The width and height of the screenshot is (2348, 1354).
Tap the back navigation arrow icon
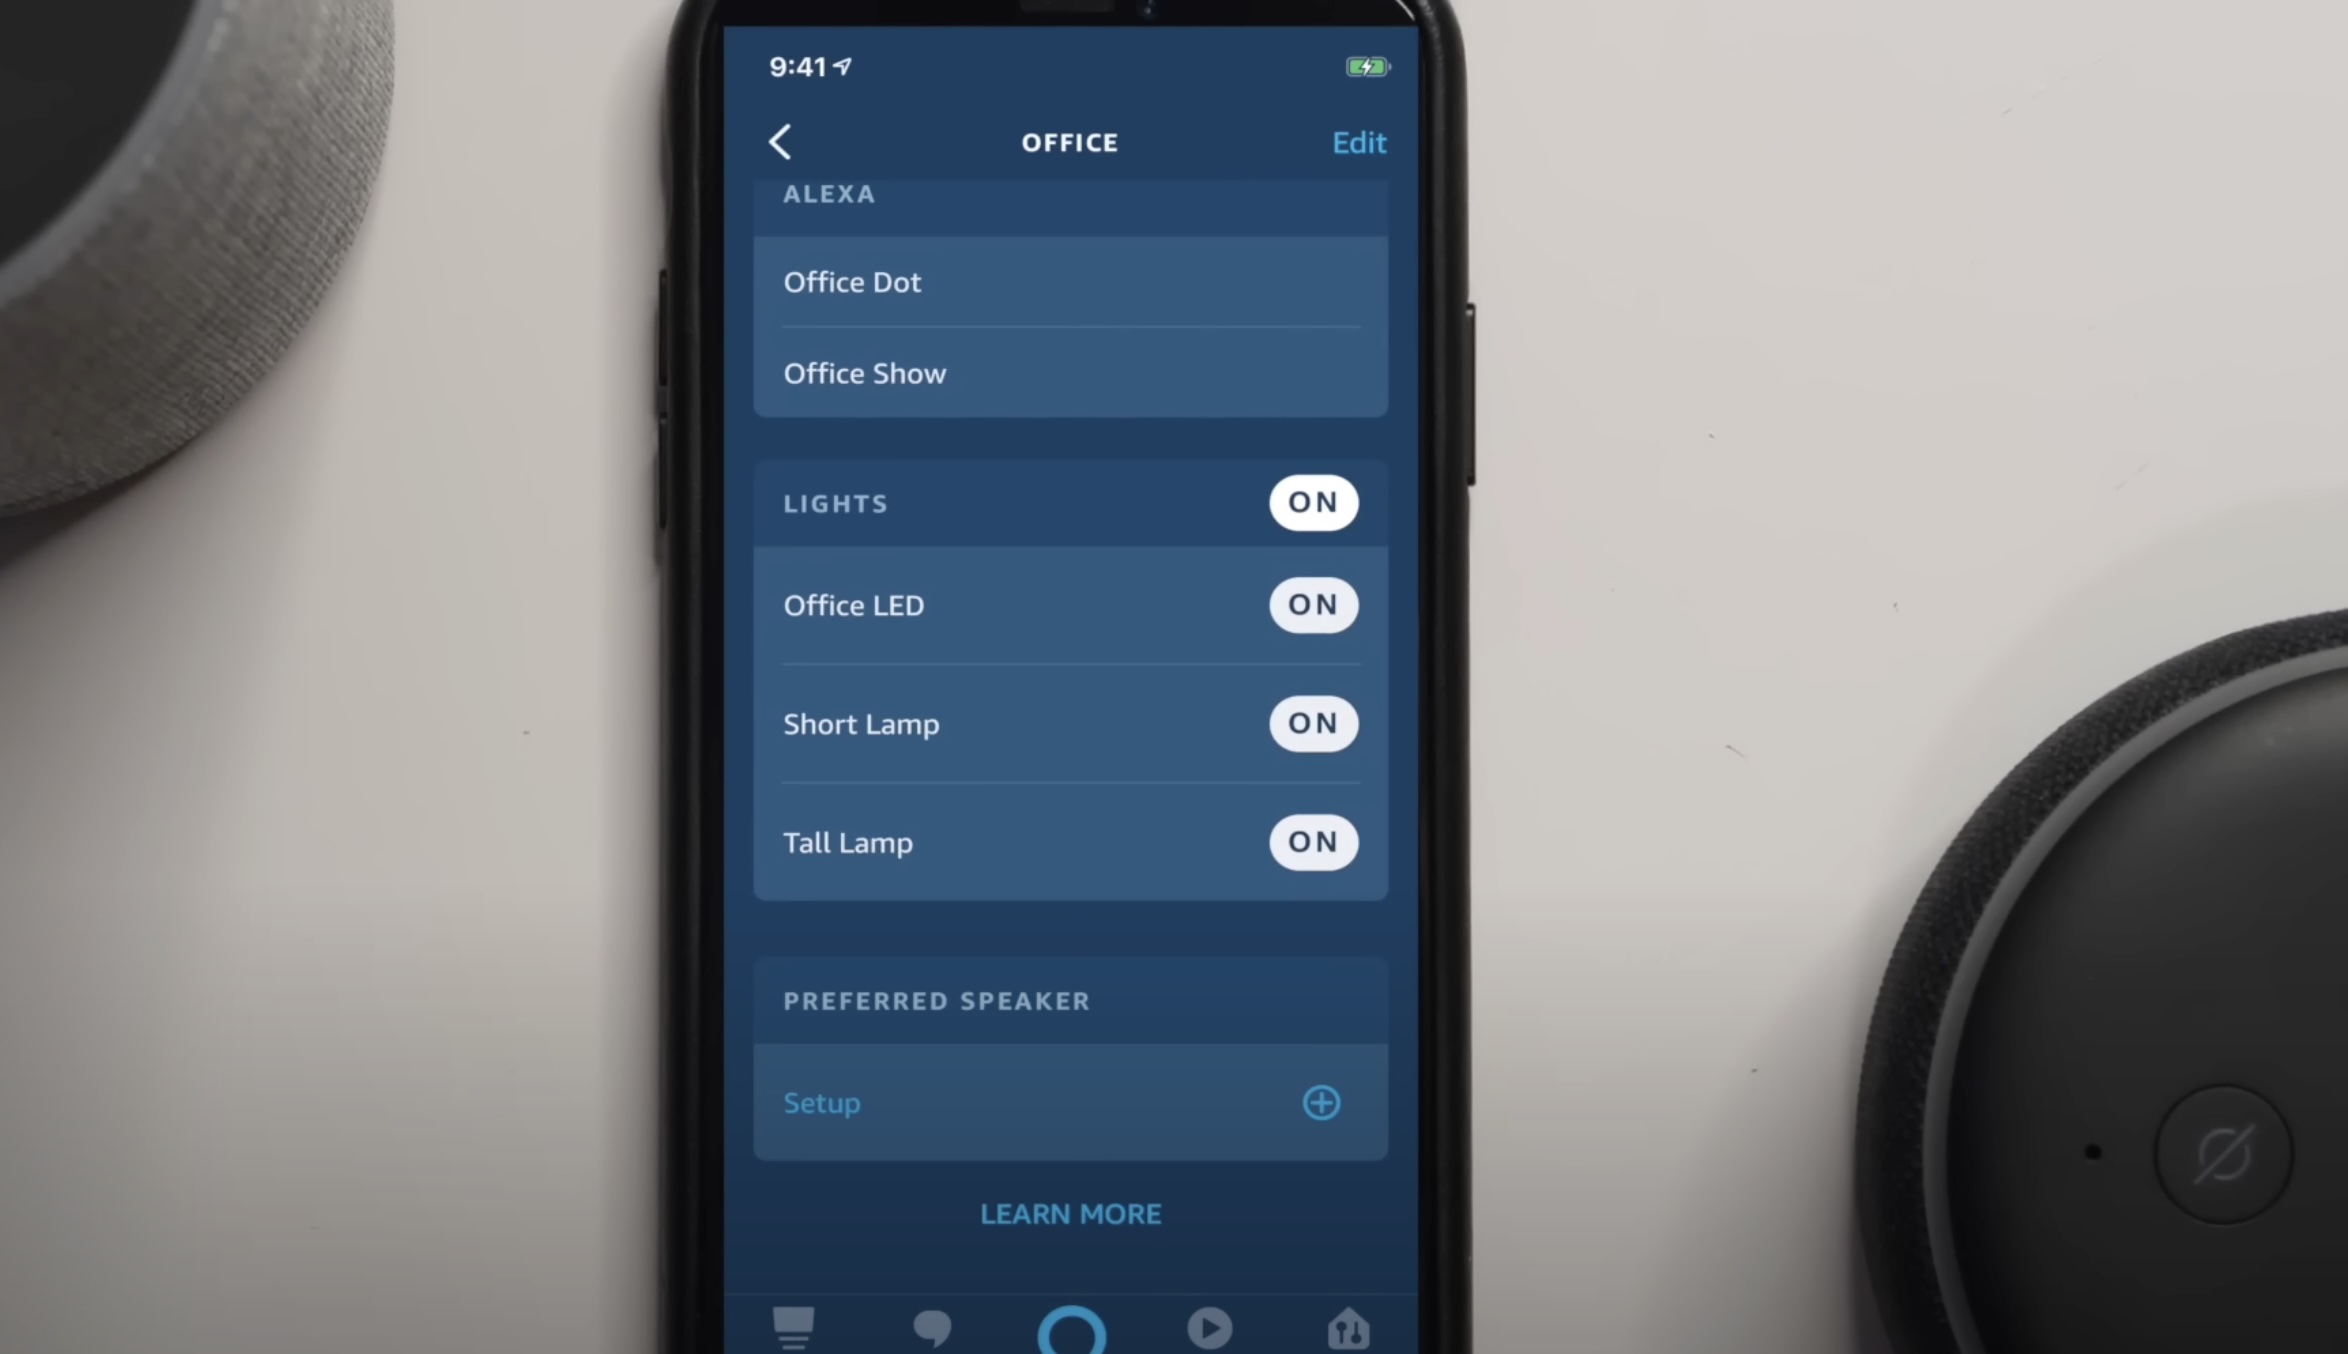(x=781, y=142)
